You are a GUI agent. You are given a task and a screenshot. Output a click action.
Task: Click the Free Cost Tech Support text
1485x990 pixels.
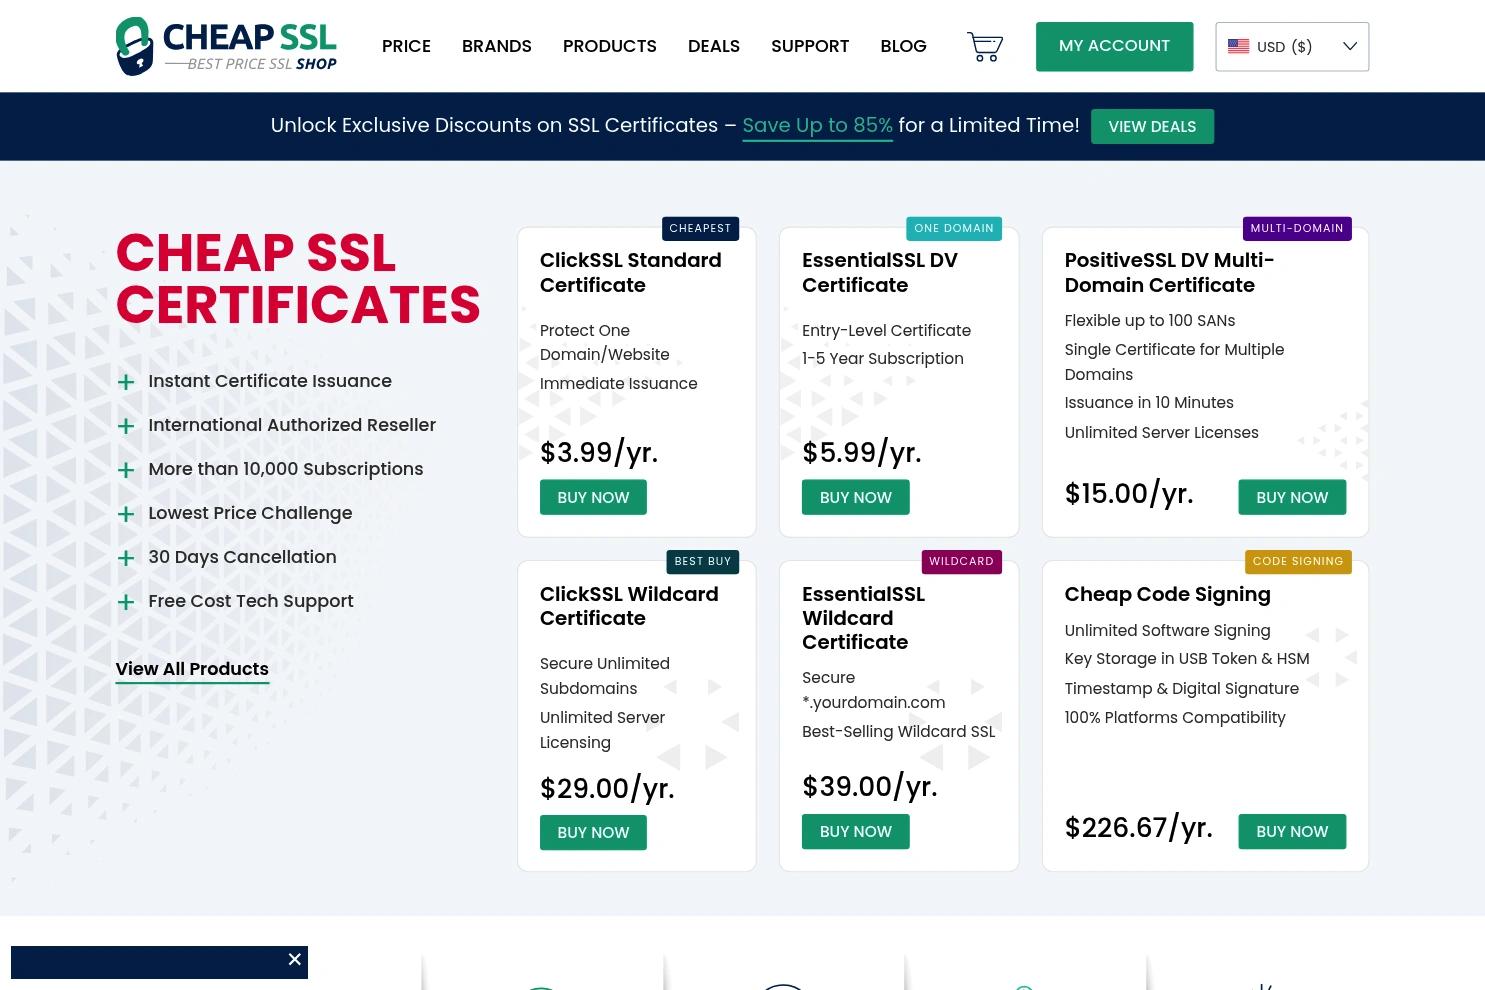tap(251, 601)
